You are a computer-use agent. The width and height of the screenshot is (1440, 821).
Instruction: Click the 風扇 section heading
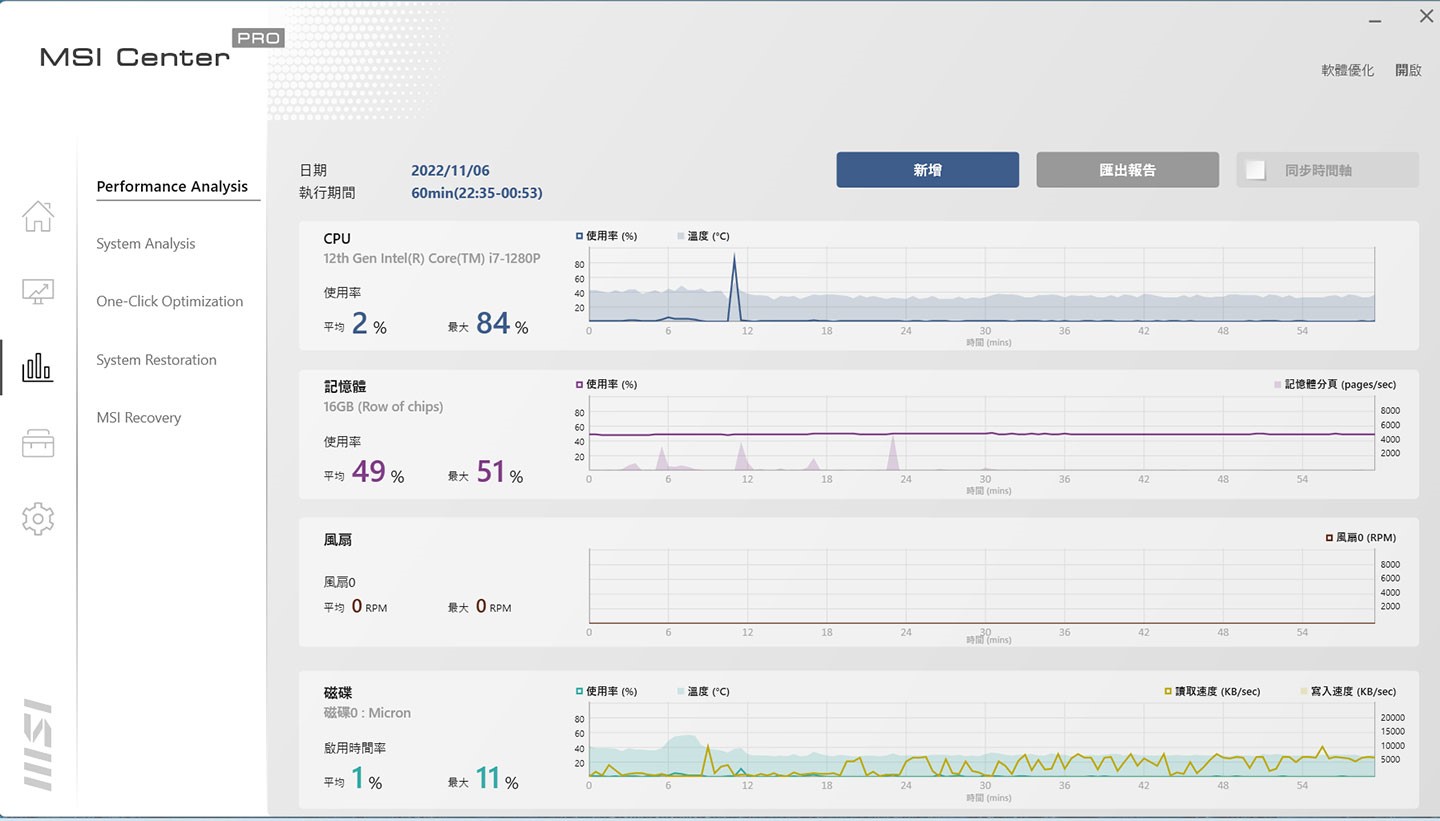click(338, 540)
